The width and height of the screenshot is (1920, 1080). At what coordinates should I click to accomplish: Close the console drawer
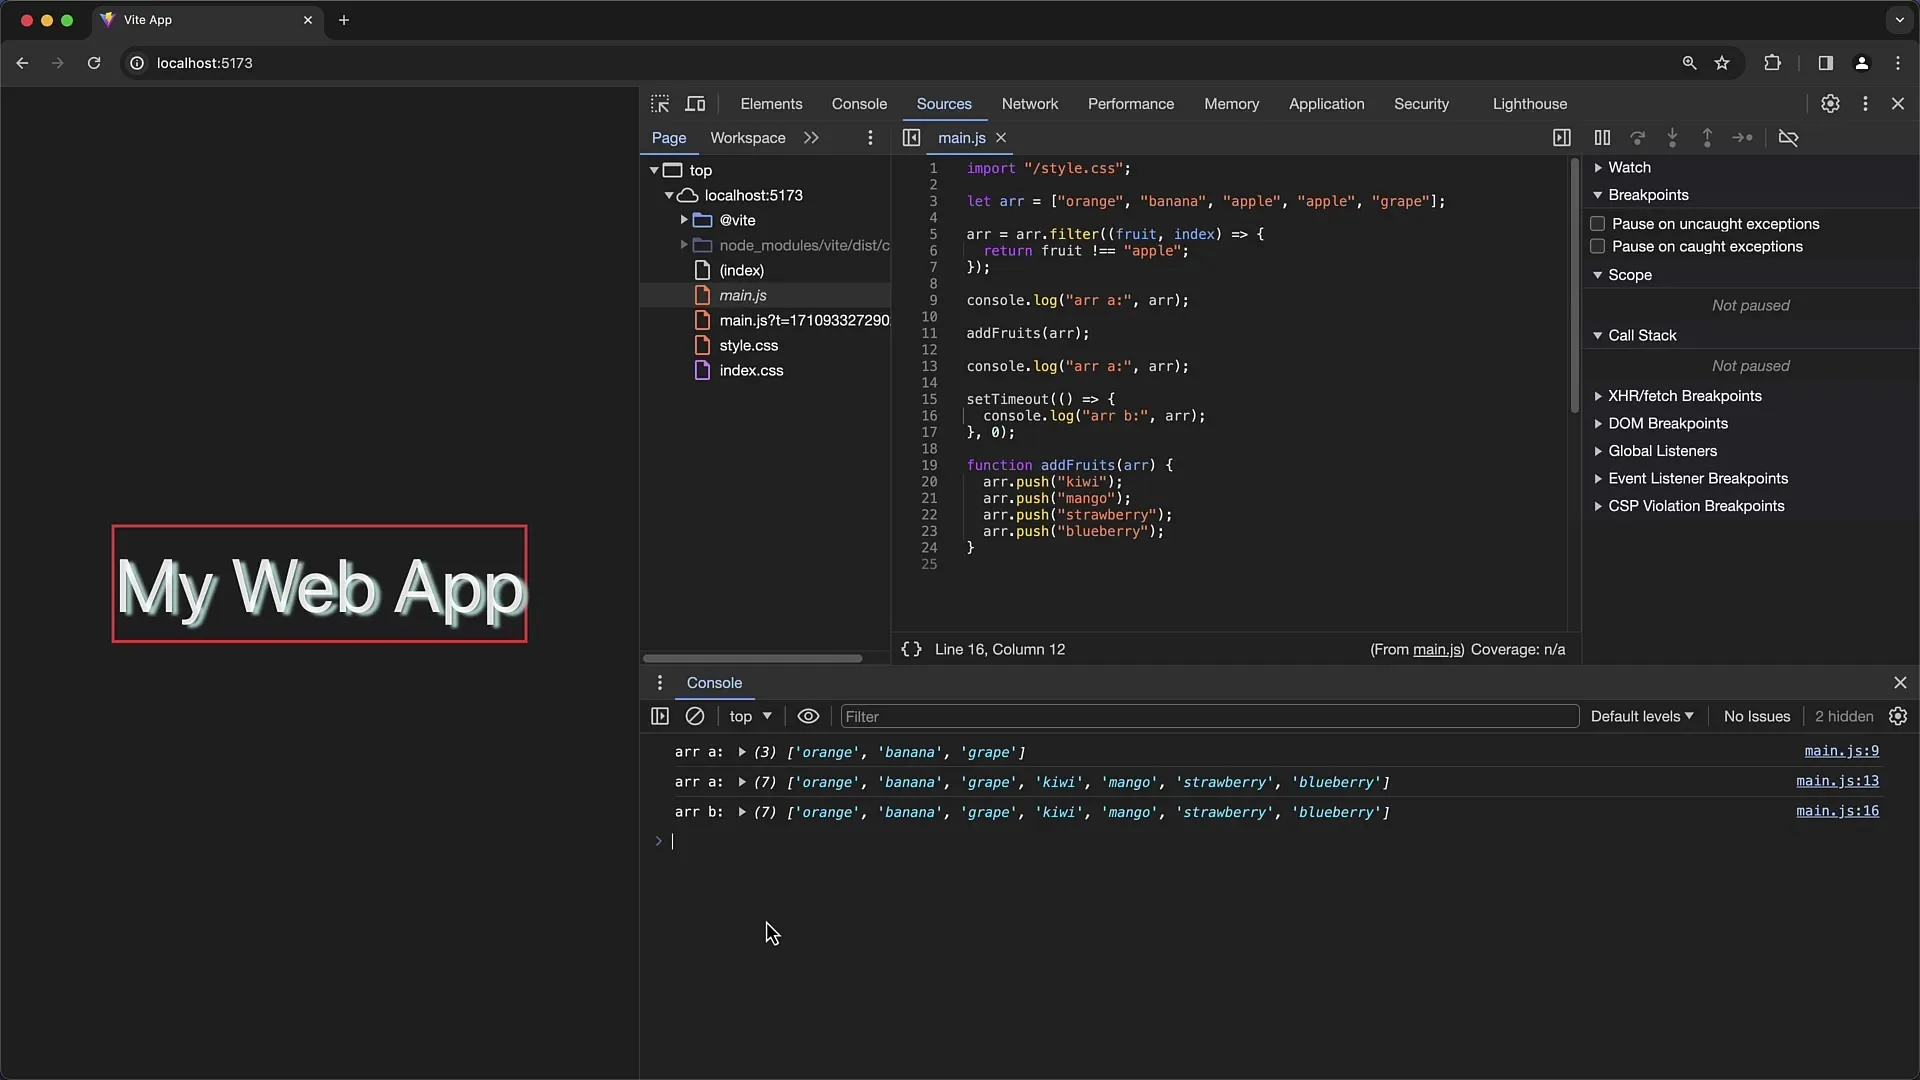pos(1900,683)
